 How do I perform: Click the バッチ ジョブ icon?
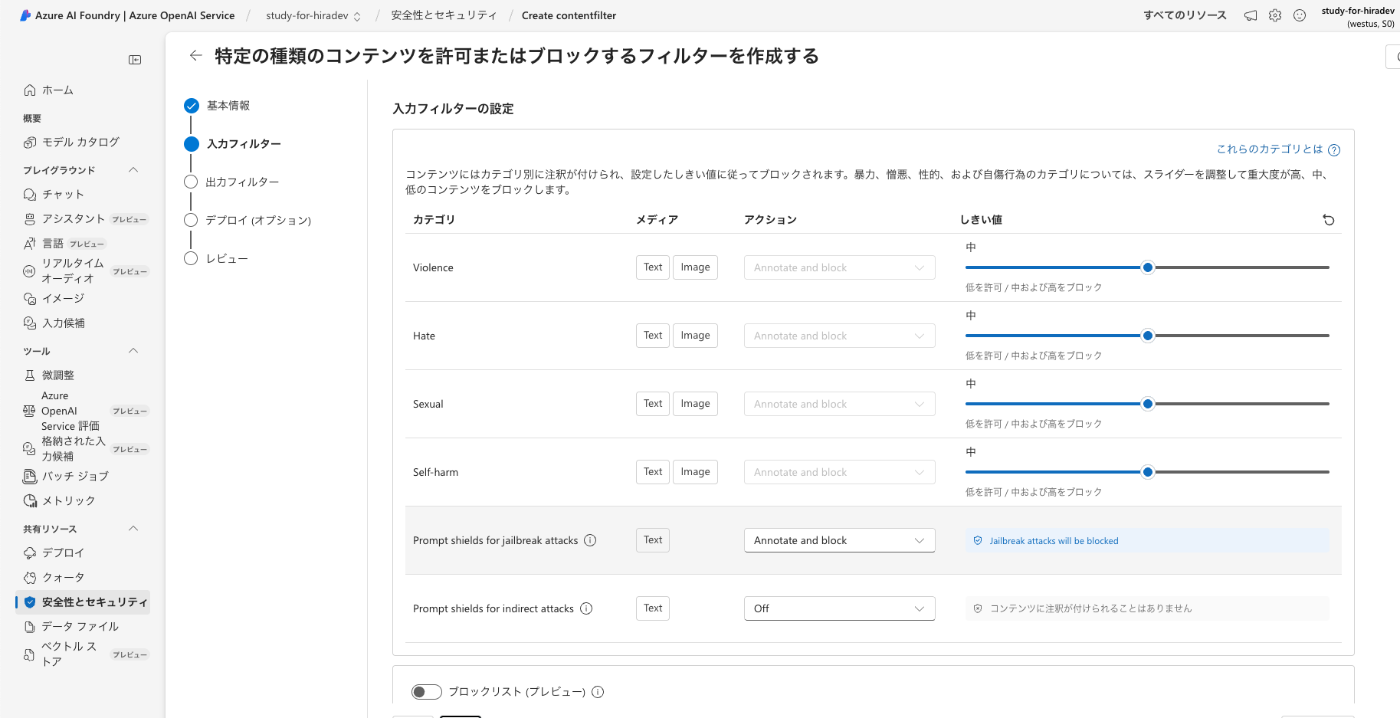[x=29, y=476]
